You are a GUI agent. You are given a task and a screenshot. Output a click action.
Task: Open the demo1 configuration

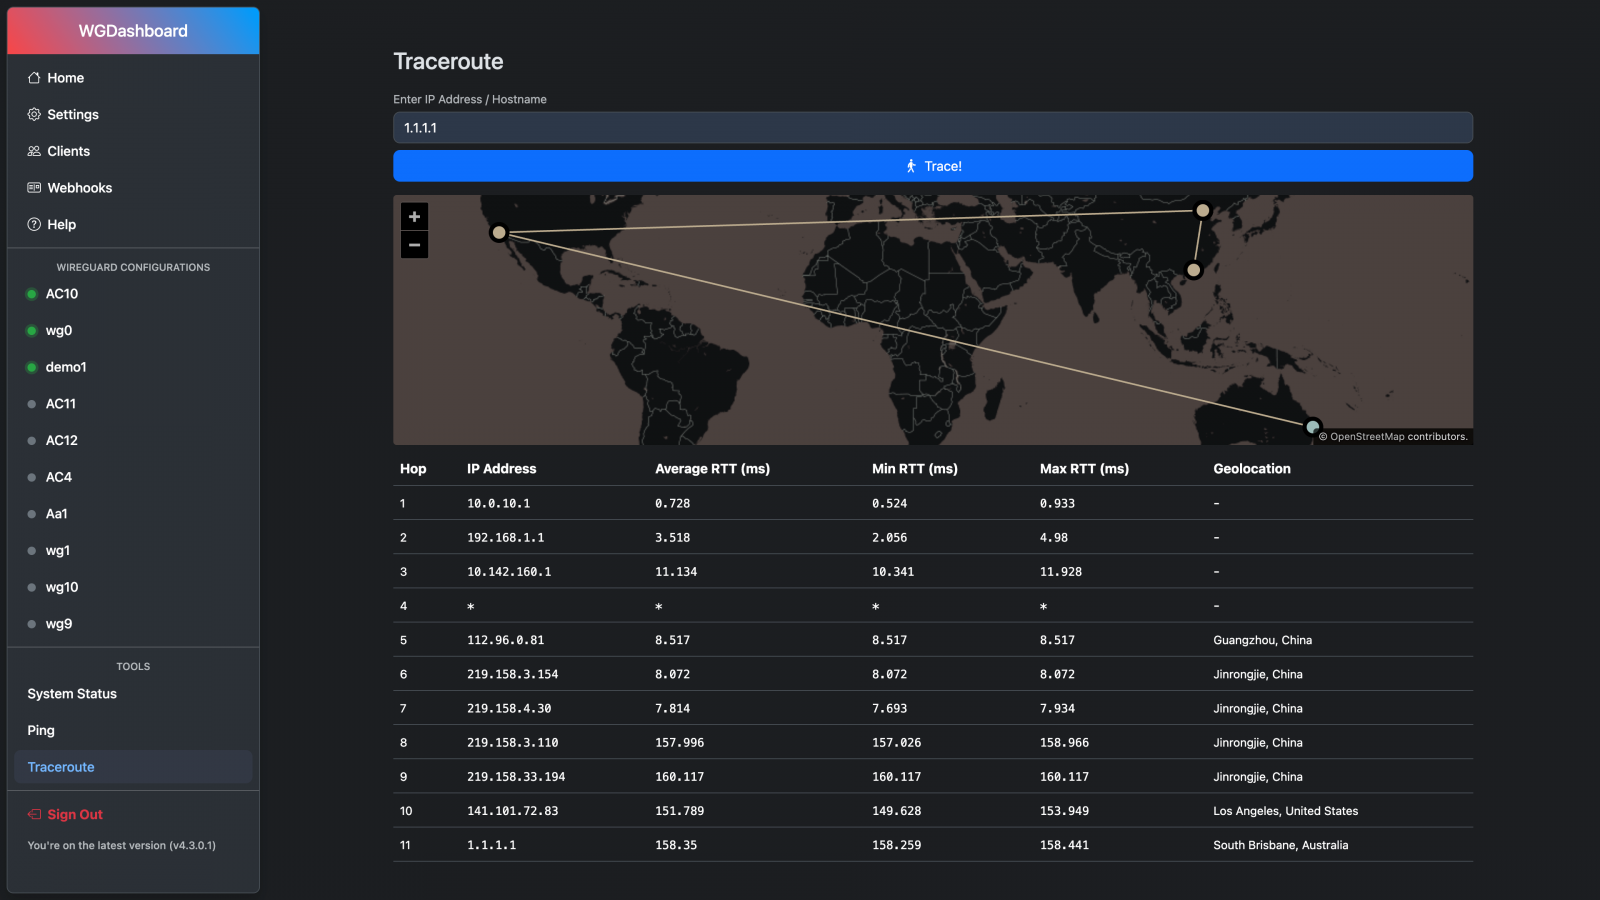tap(65, 367)
